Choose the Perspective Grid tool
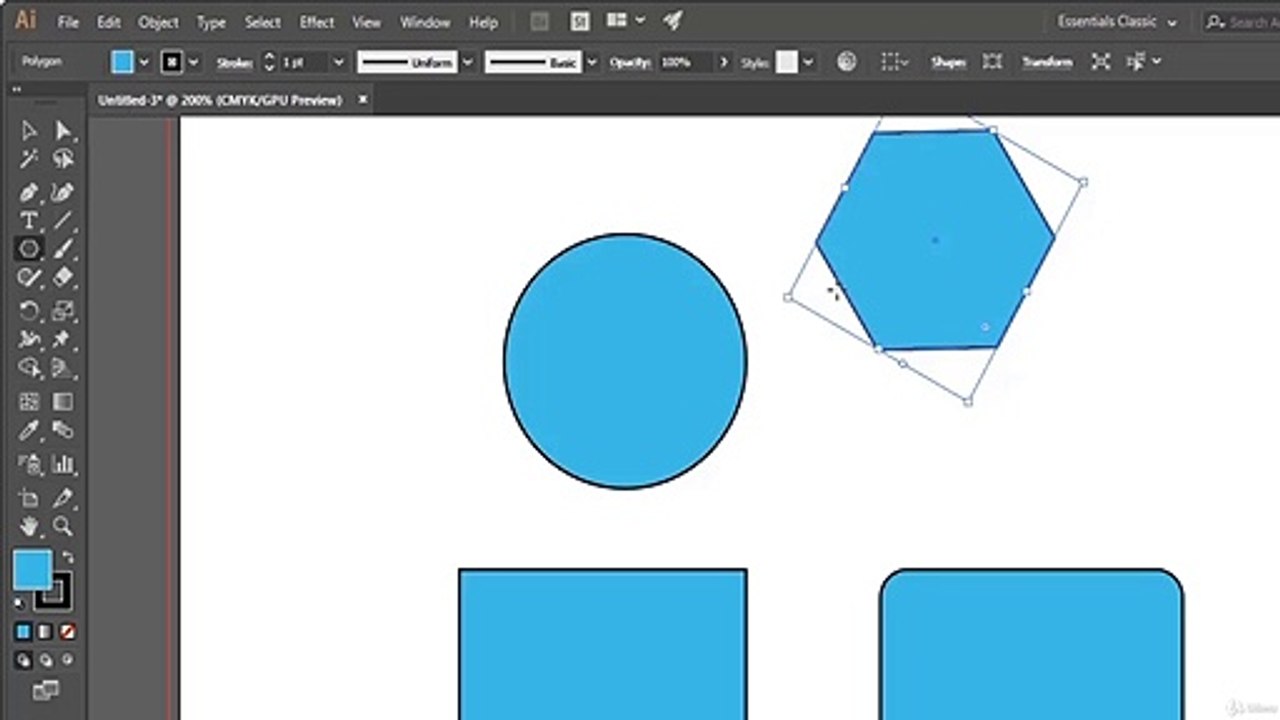Screen dimensions: 1280x720 point(63,368)
